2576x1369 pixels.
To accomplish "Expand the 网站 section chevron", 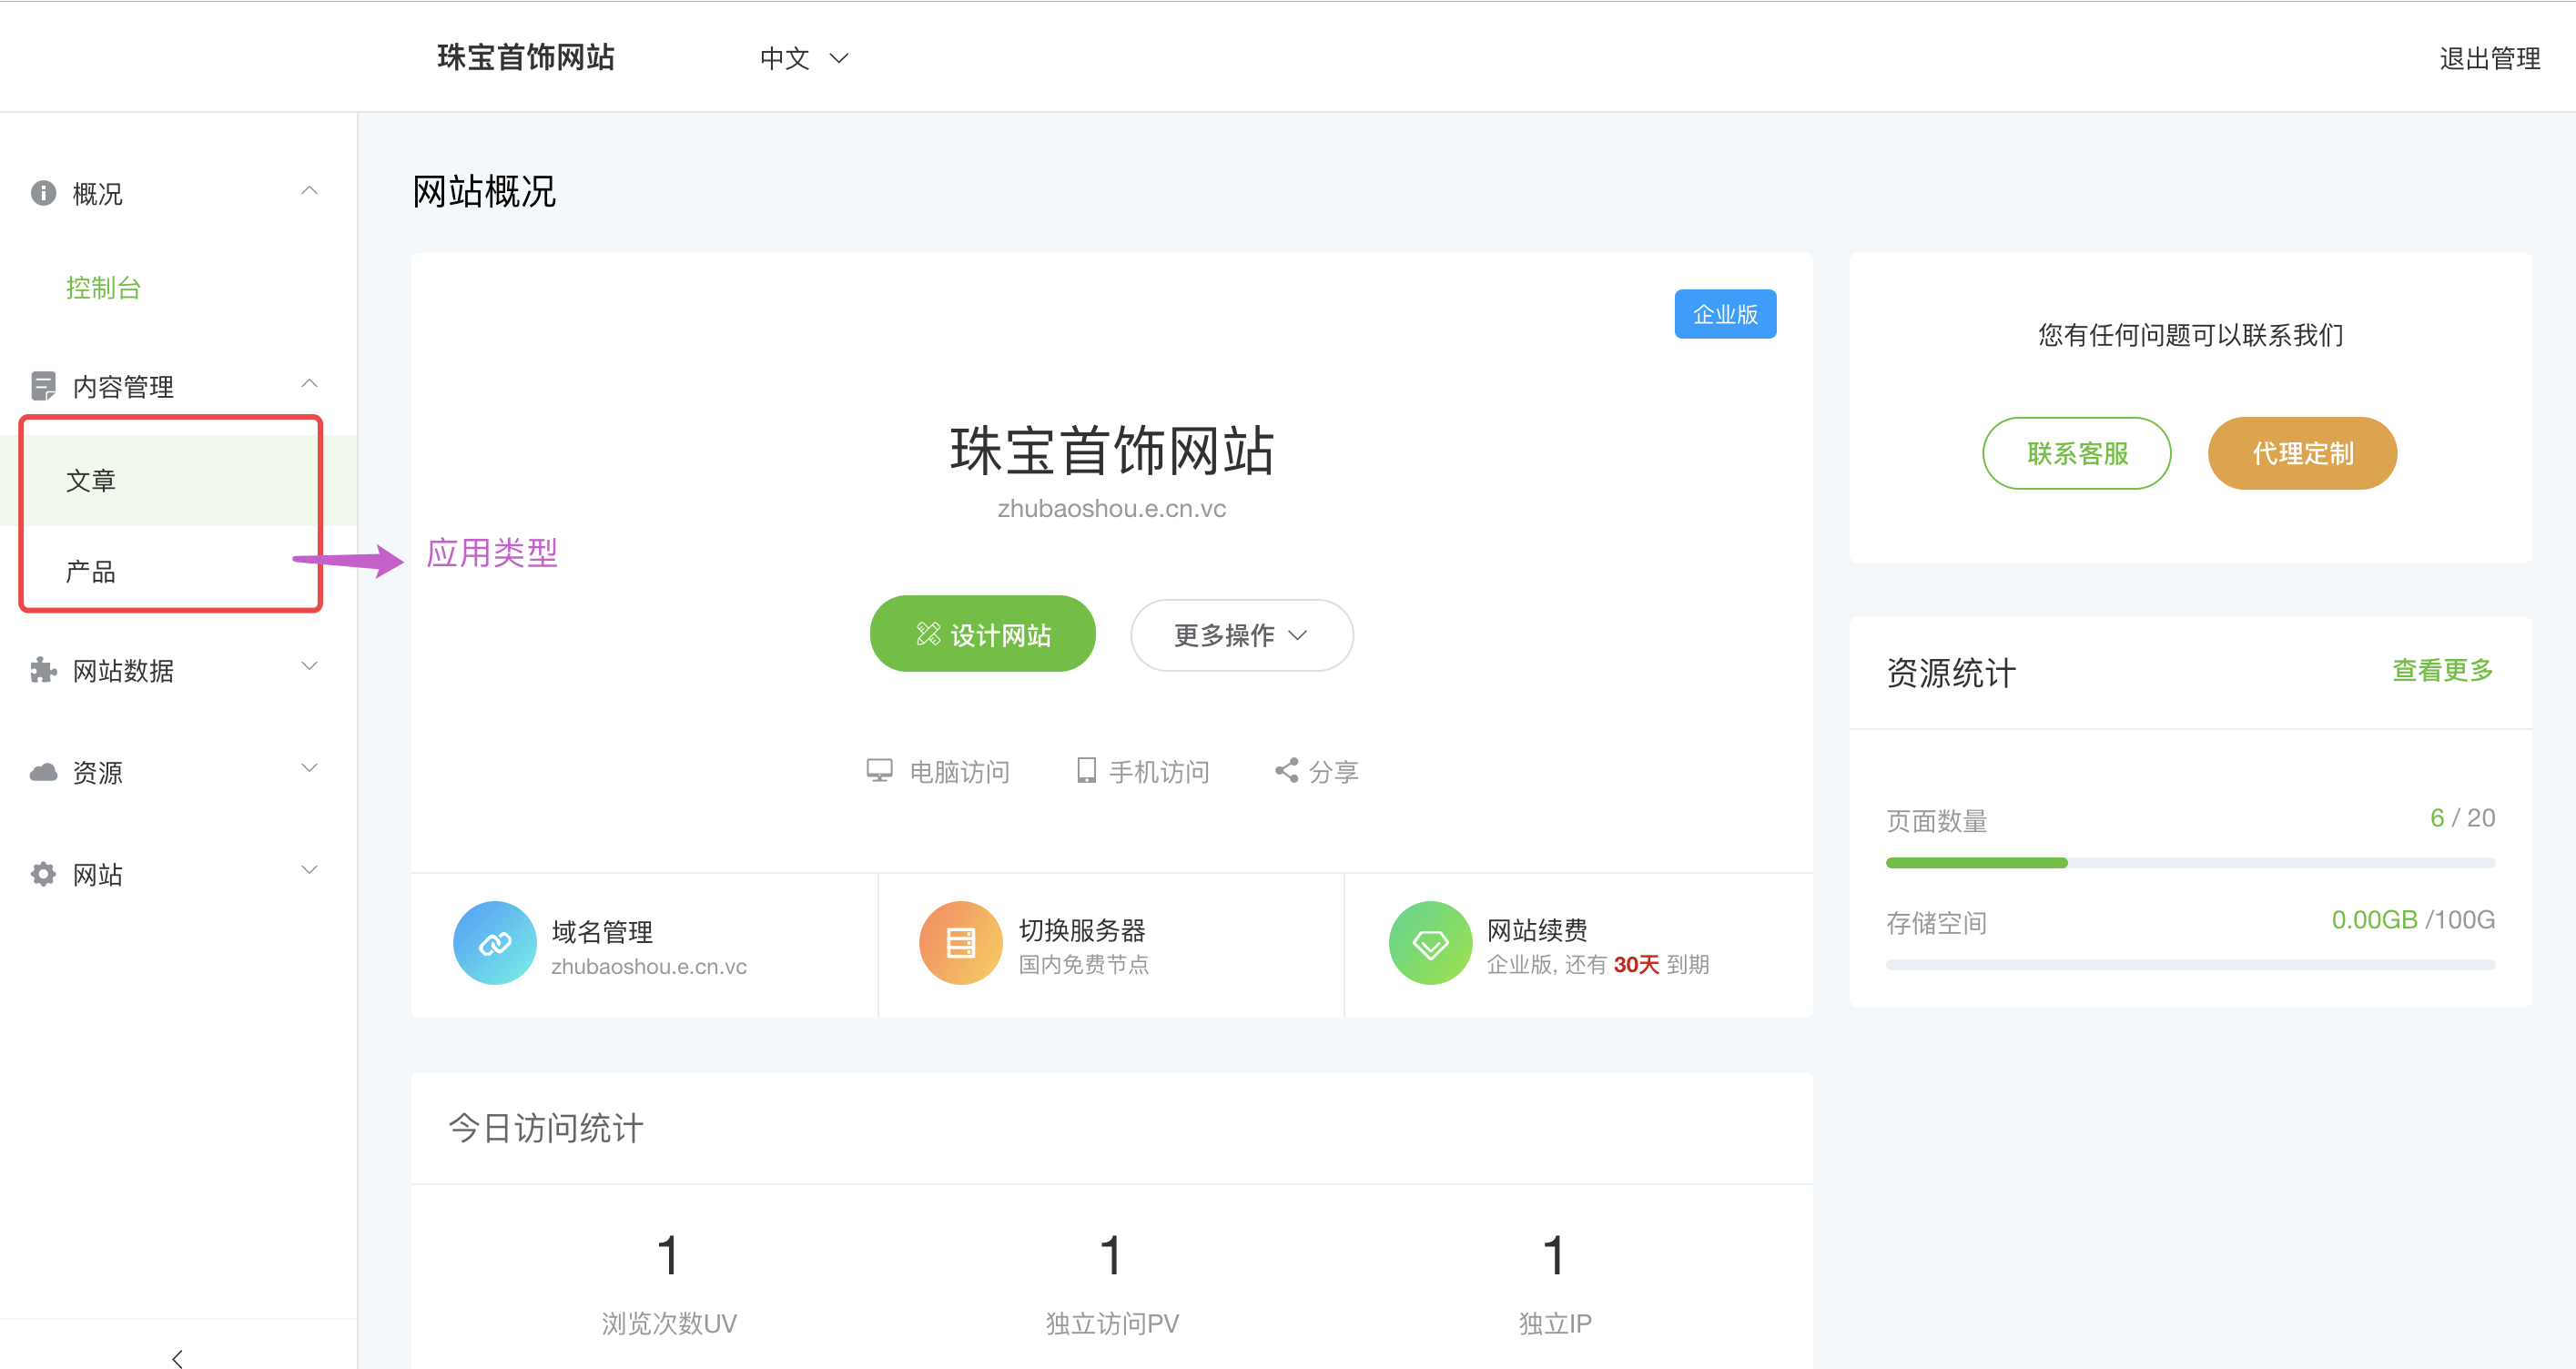I will (310, 870).
